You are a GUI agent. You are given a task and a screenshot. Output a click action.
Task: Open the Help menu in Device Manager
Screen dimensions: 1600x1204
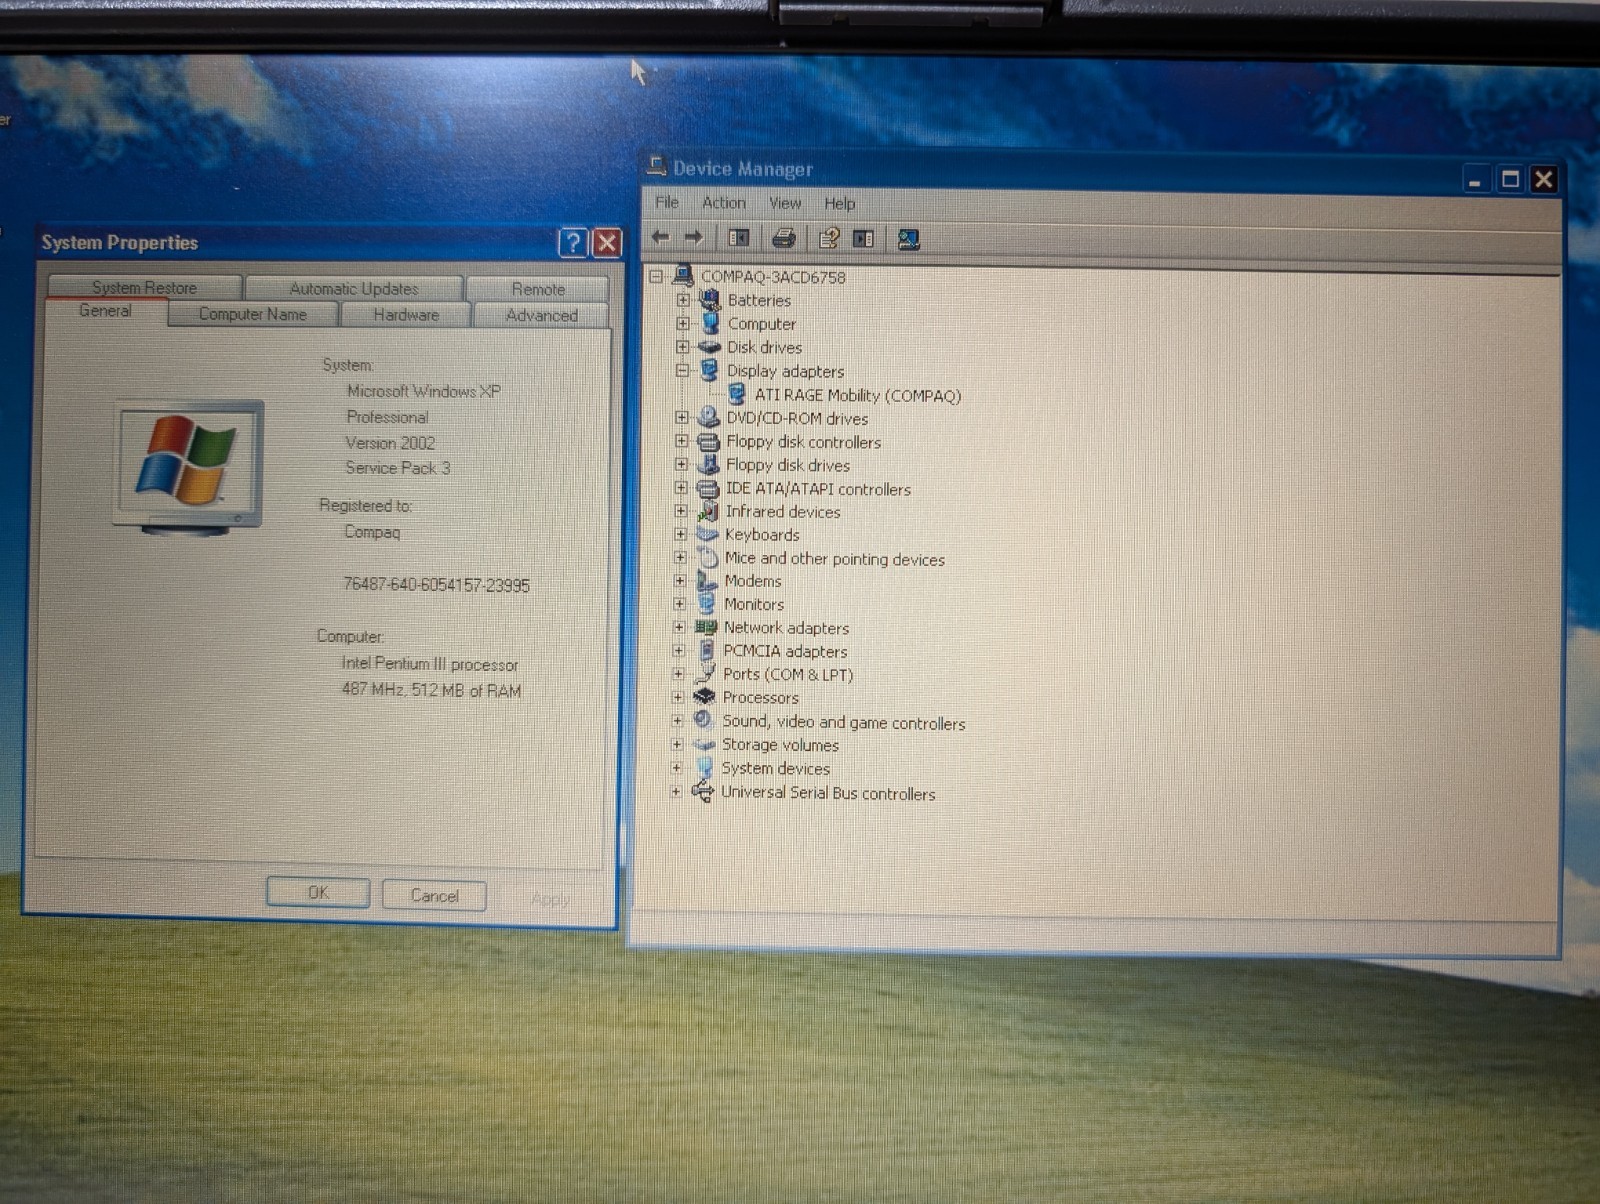tap(840, 203)
